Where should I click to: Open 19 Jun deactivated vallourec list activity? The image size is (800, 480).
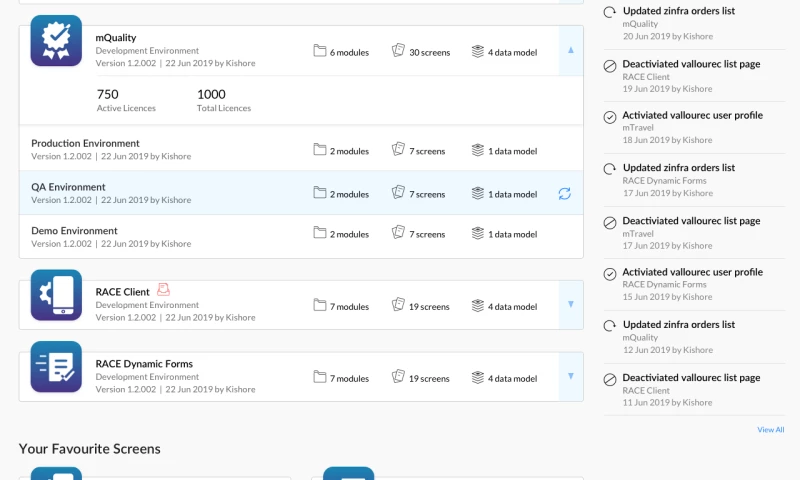[691, 64]
